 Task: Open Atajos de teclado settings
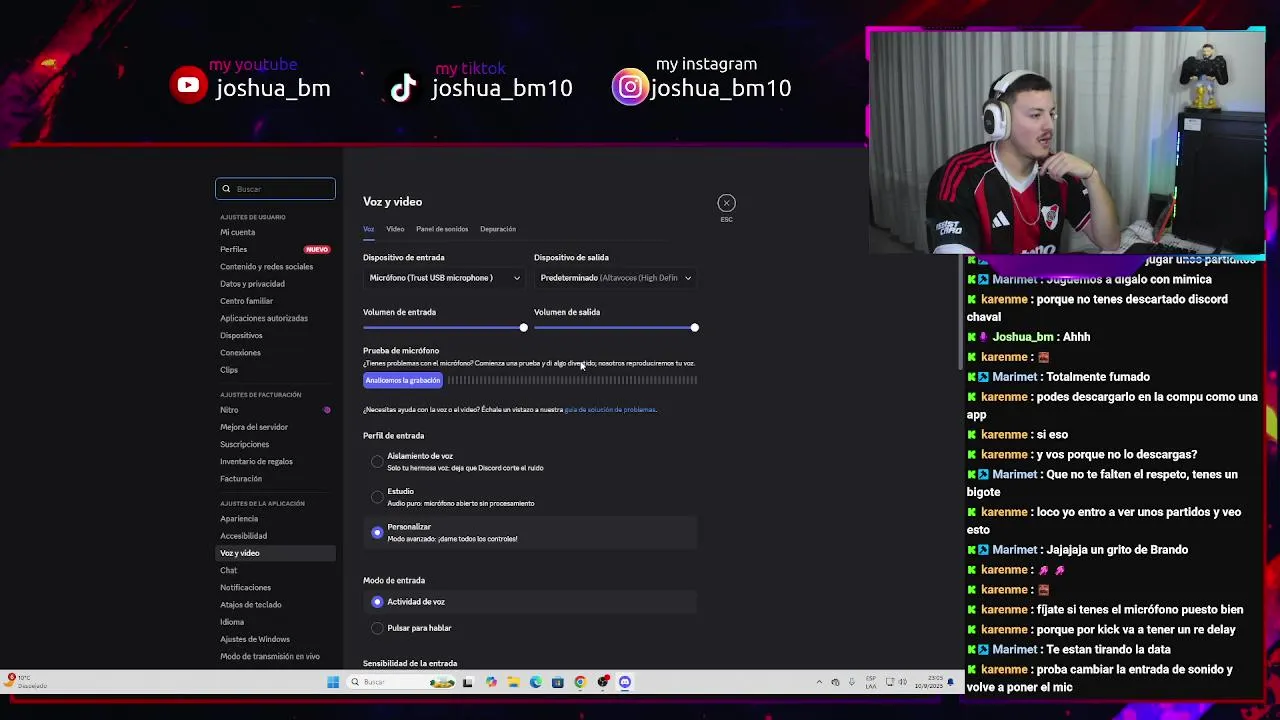click(250, 605)
